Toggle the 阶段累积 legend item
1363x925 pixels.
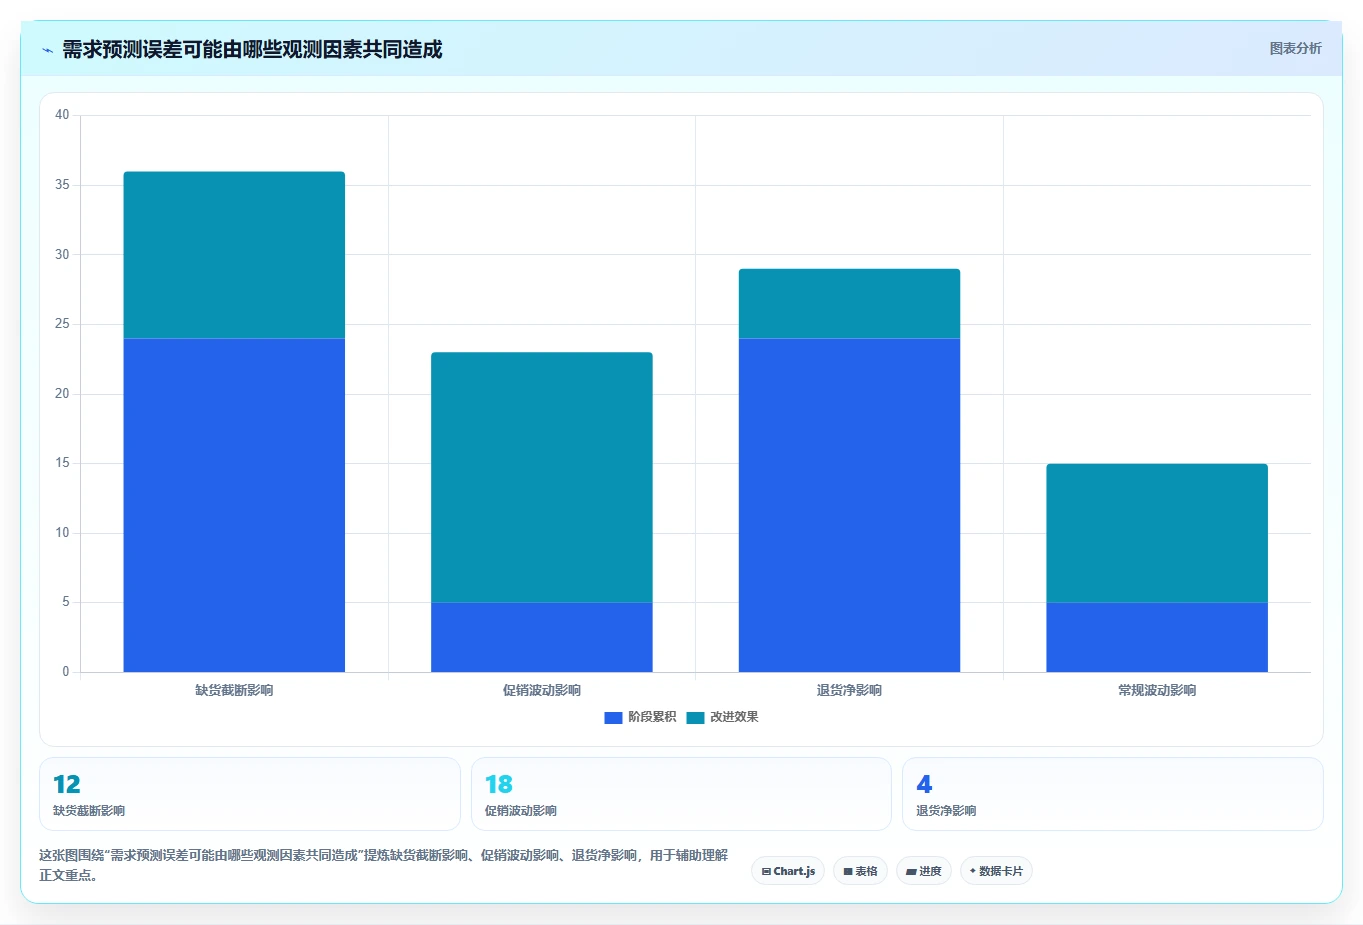(x=640, y=717)
